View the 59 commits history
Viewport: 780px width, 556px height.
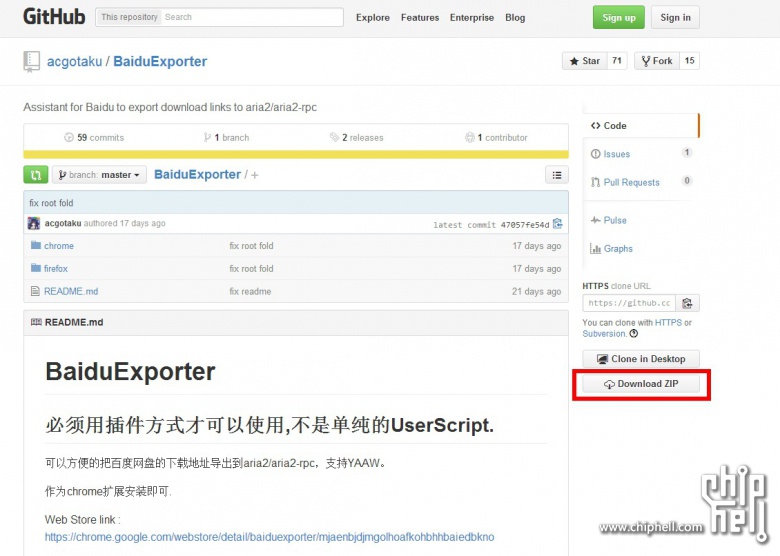click(94, 137)
